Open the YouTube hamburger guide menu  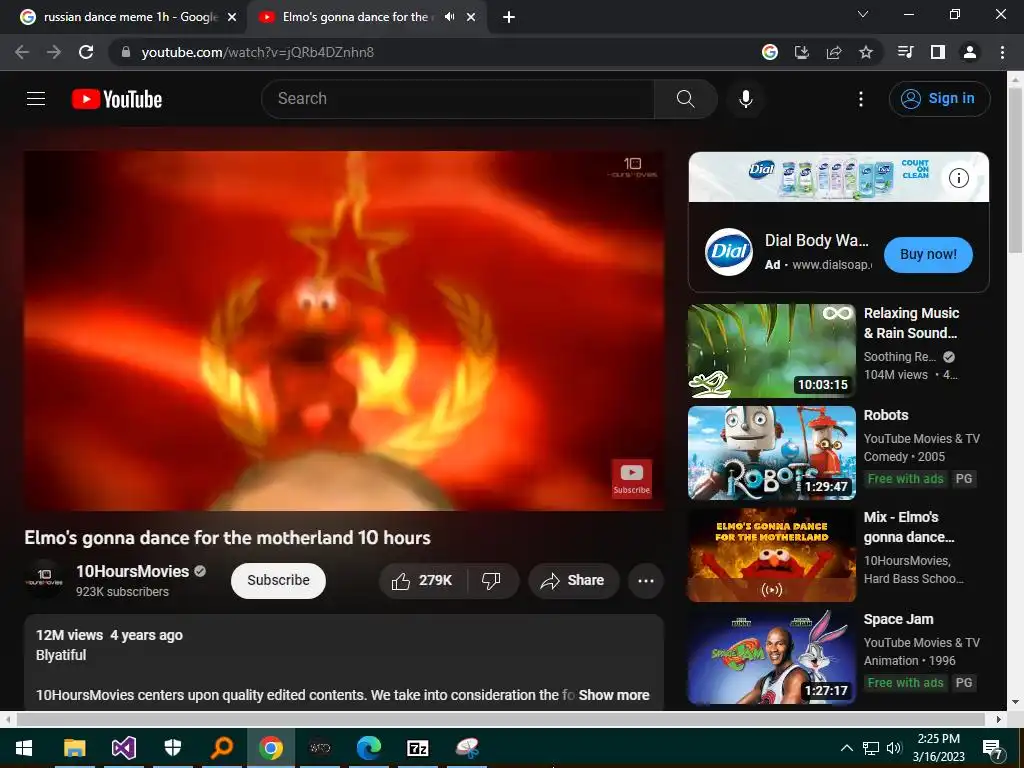coord(36,99)
